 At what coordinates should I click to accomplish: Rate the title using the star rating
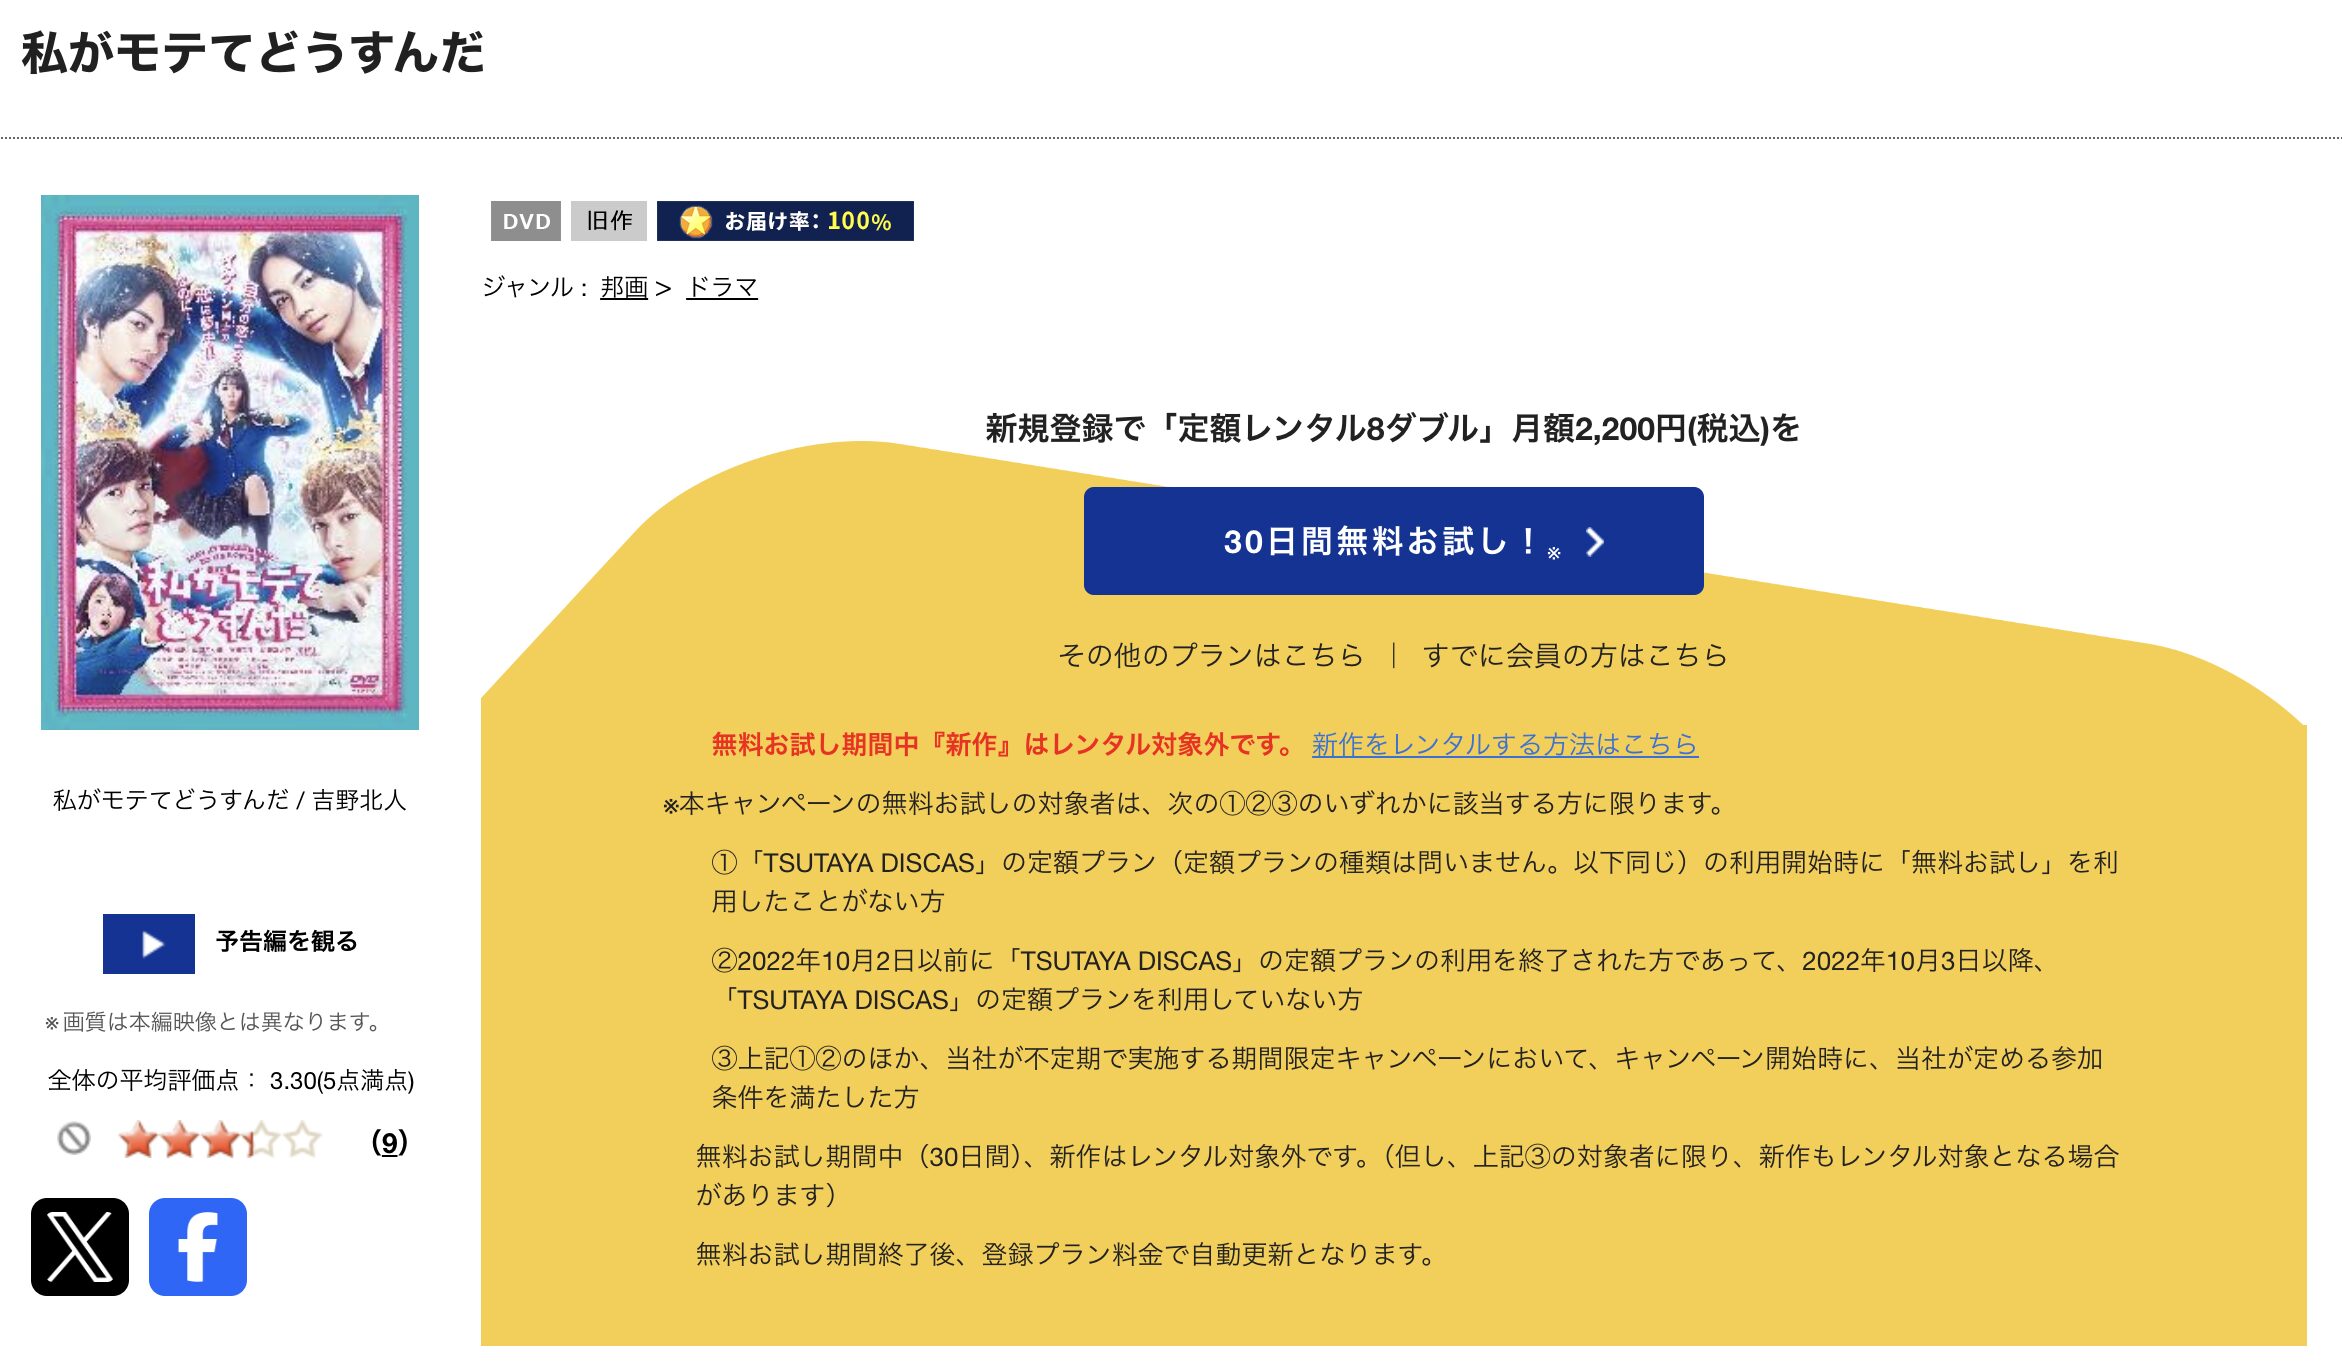click(x=219, y=1139)
